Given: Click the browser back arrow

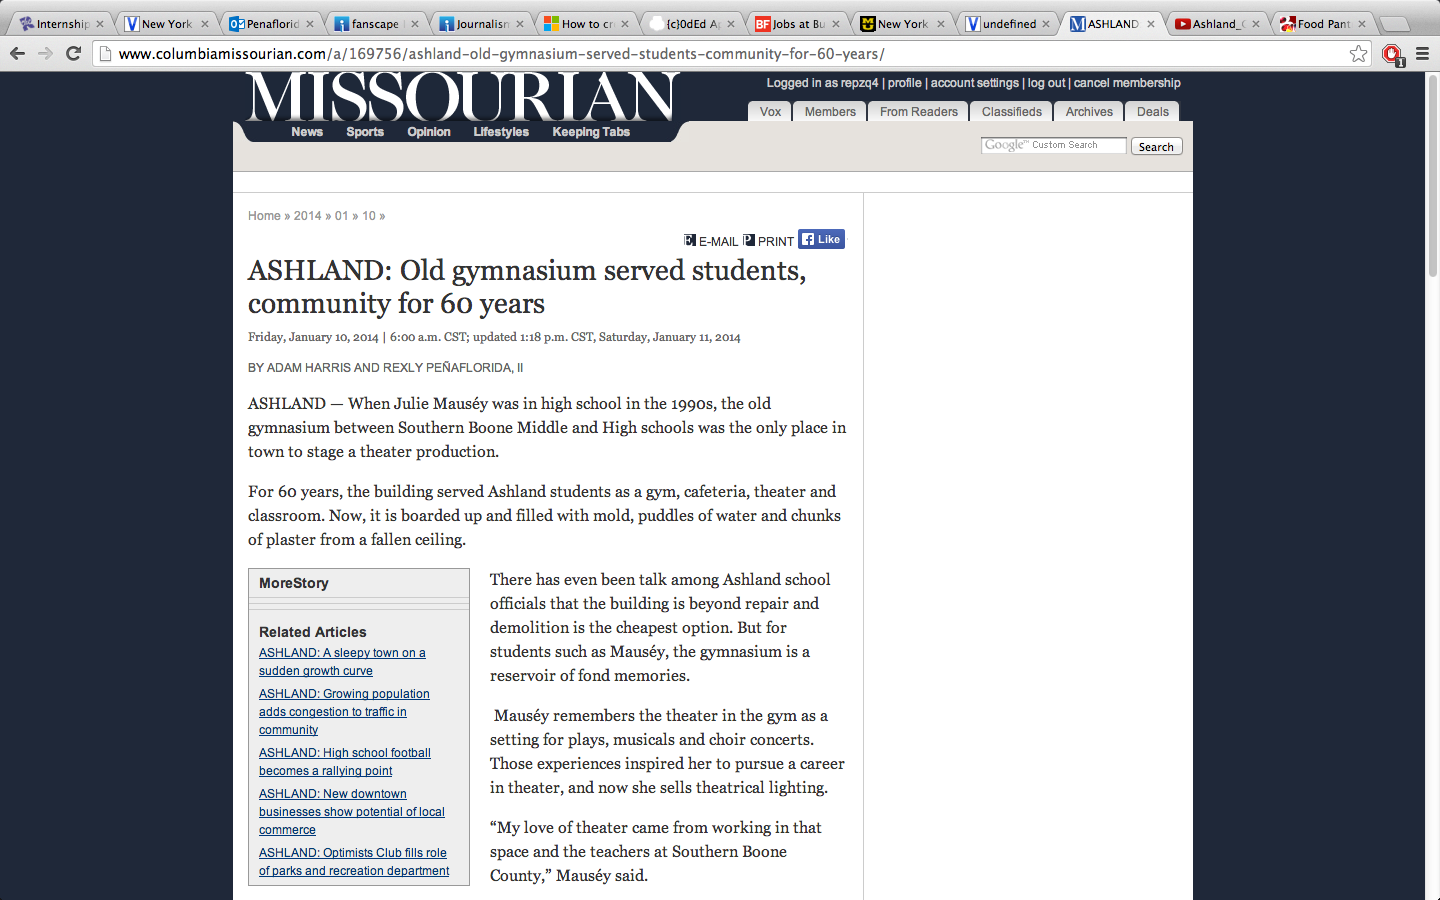Looking at the screenshot, I should (x=17, y=53).
